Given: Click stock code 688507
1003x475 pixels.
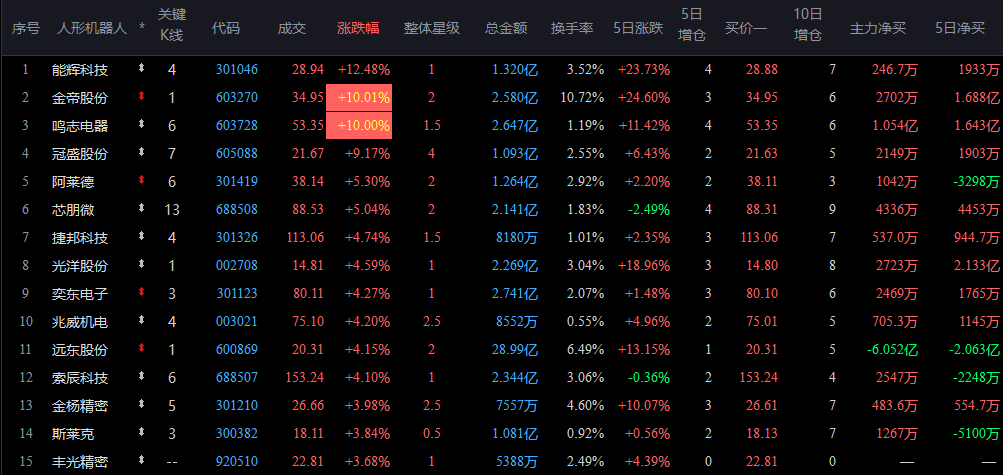Looking at the screenshot, I should [x=237, y=378].
